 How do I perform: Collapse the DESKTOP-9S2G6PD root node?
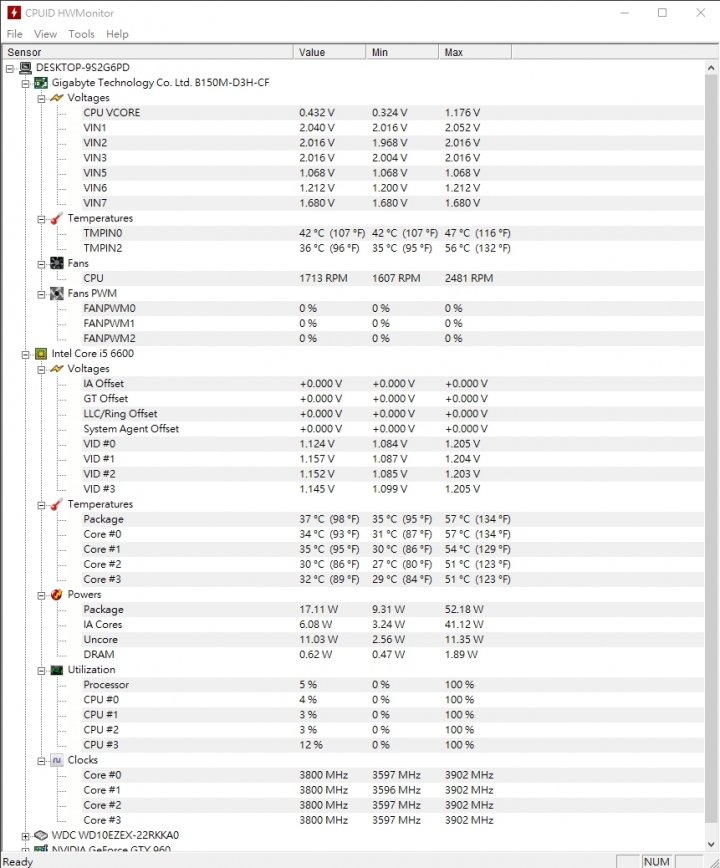10,69
